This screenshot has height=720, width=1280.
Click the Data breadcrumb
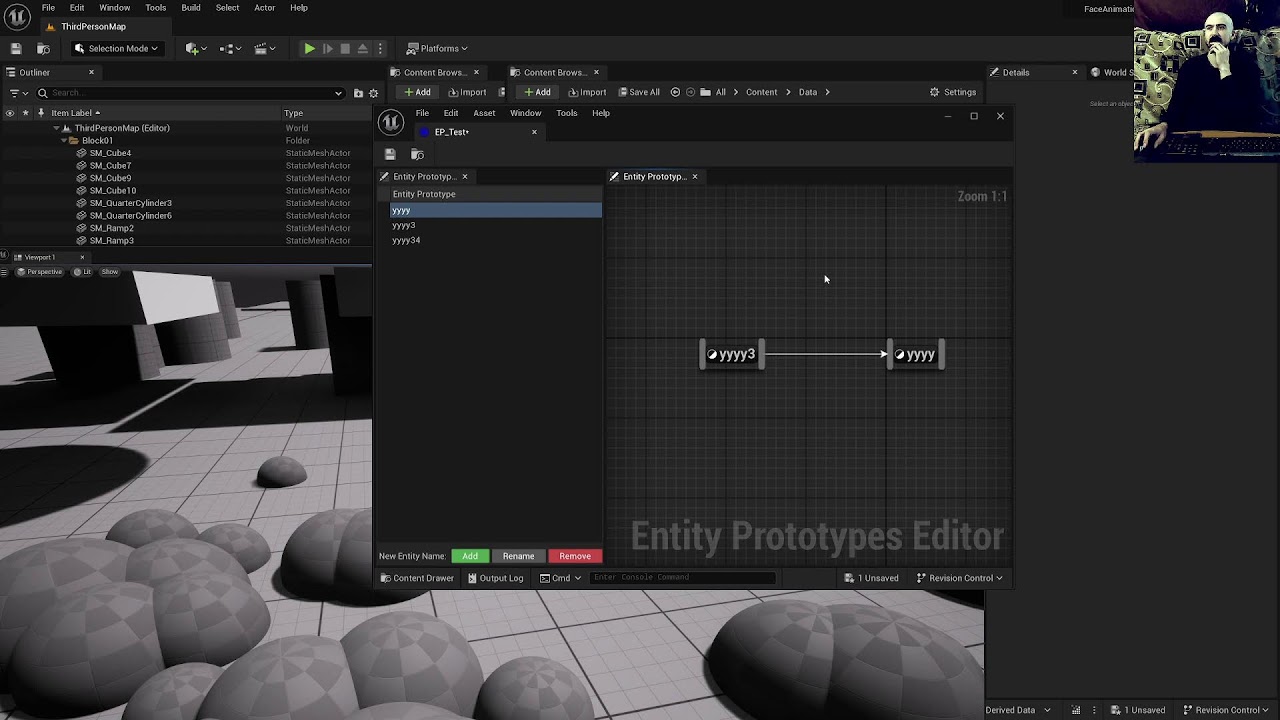808,92
